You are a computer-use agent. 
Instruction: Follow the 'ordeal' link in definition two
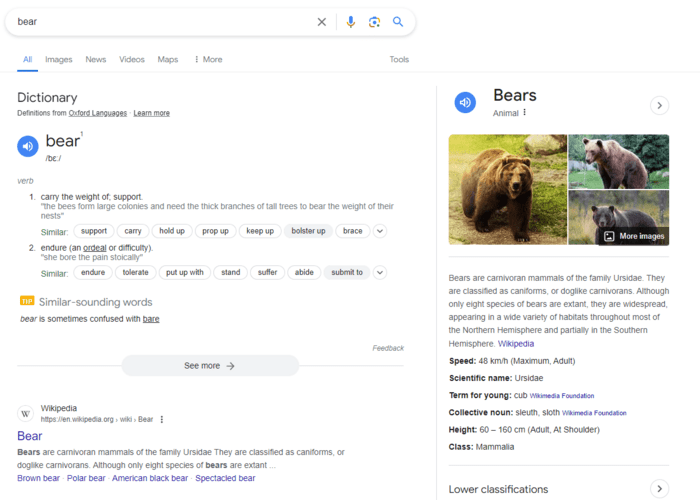95,248
